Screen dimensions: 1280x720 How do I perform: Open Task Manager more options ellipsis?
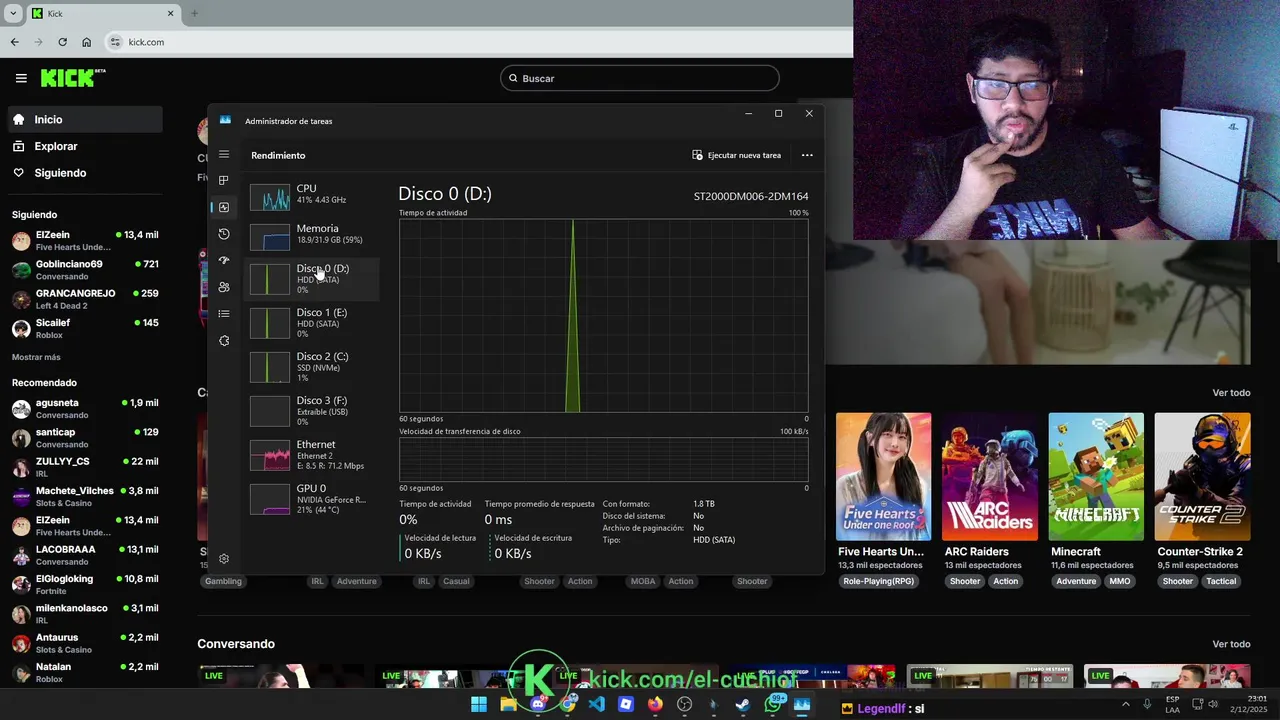[x=807, y=155]
